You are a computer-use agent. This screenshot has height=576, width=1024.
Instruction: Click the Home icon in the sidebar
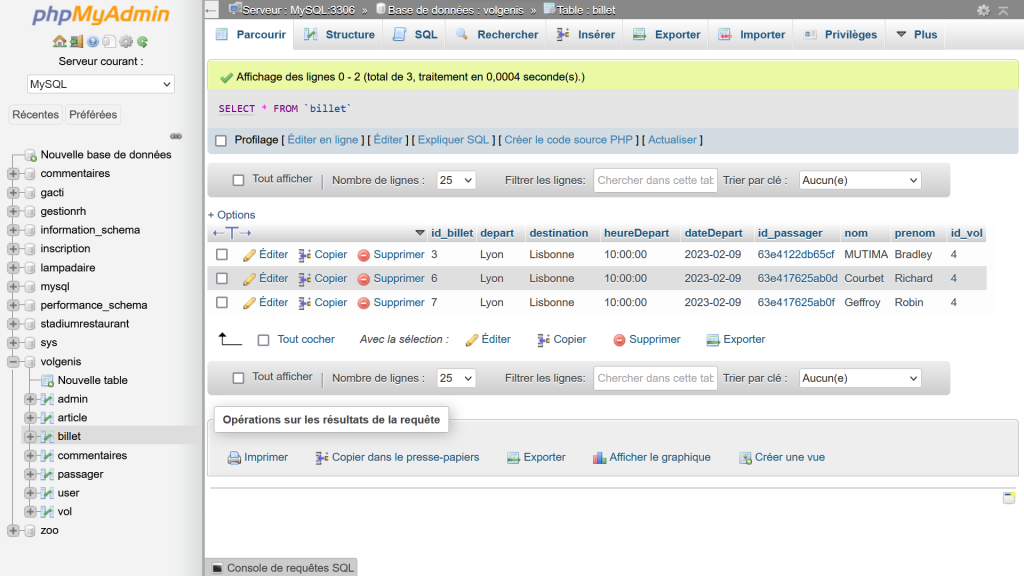point(59,42)
